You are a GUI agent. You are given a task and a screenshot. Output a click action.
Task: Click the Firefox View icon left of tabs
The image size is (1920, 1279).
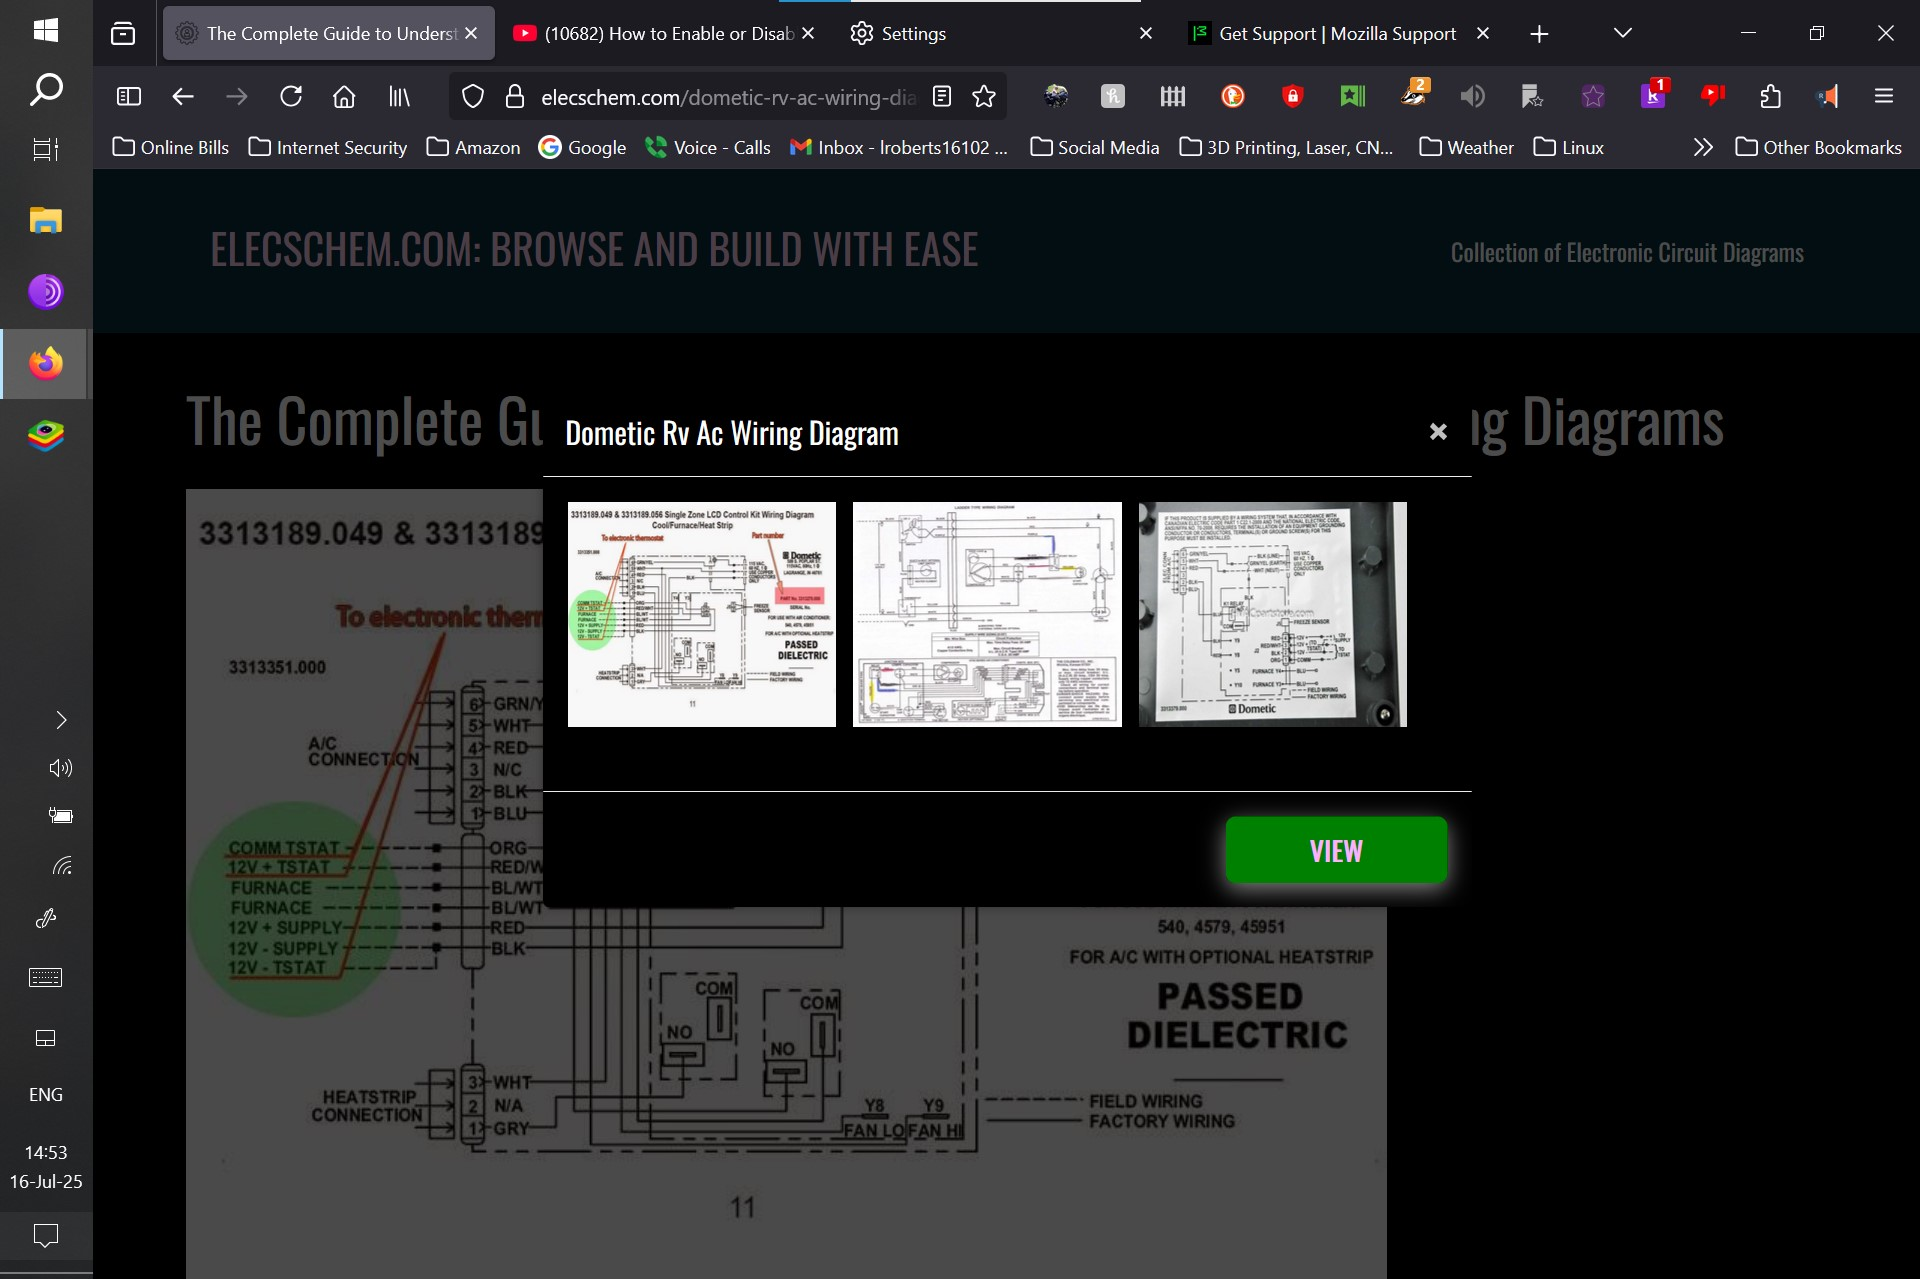point(123,33)
